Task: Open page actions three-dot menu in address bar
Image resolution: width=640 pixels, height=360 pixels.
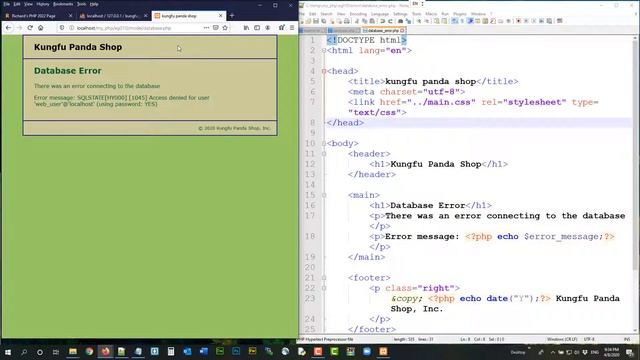Action: pos(206,28)
